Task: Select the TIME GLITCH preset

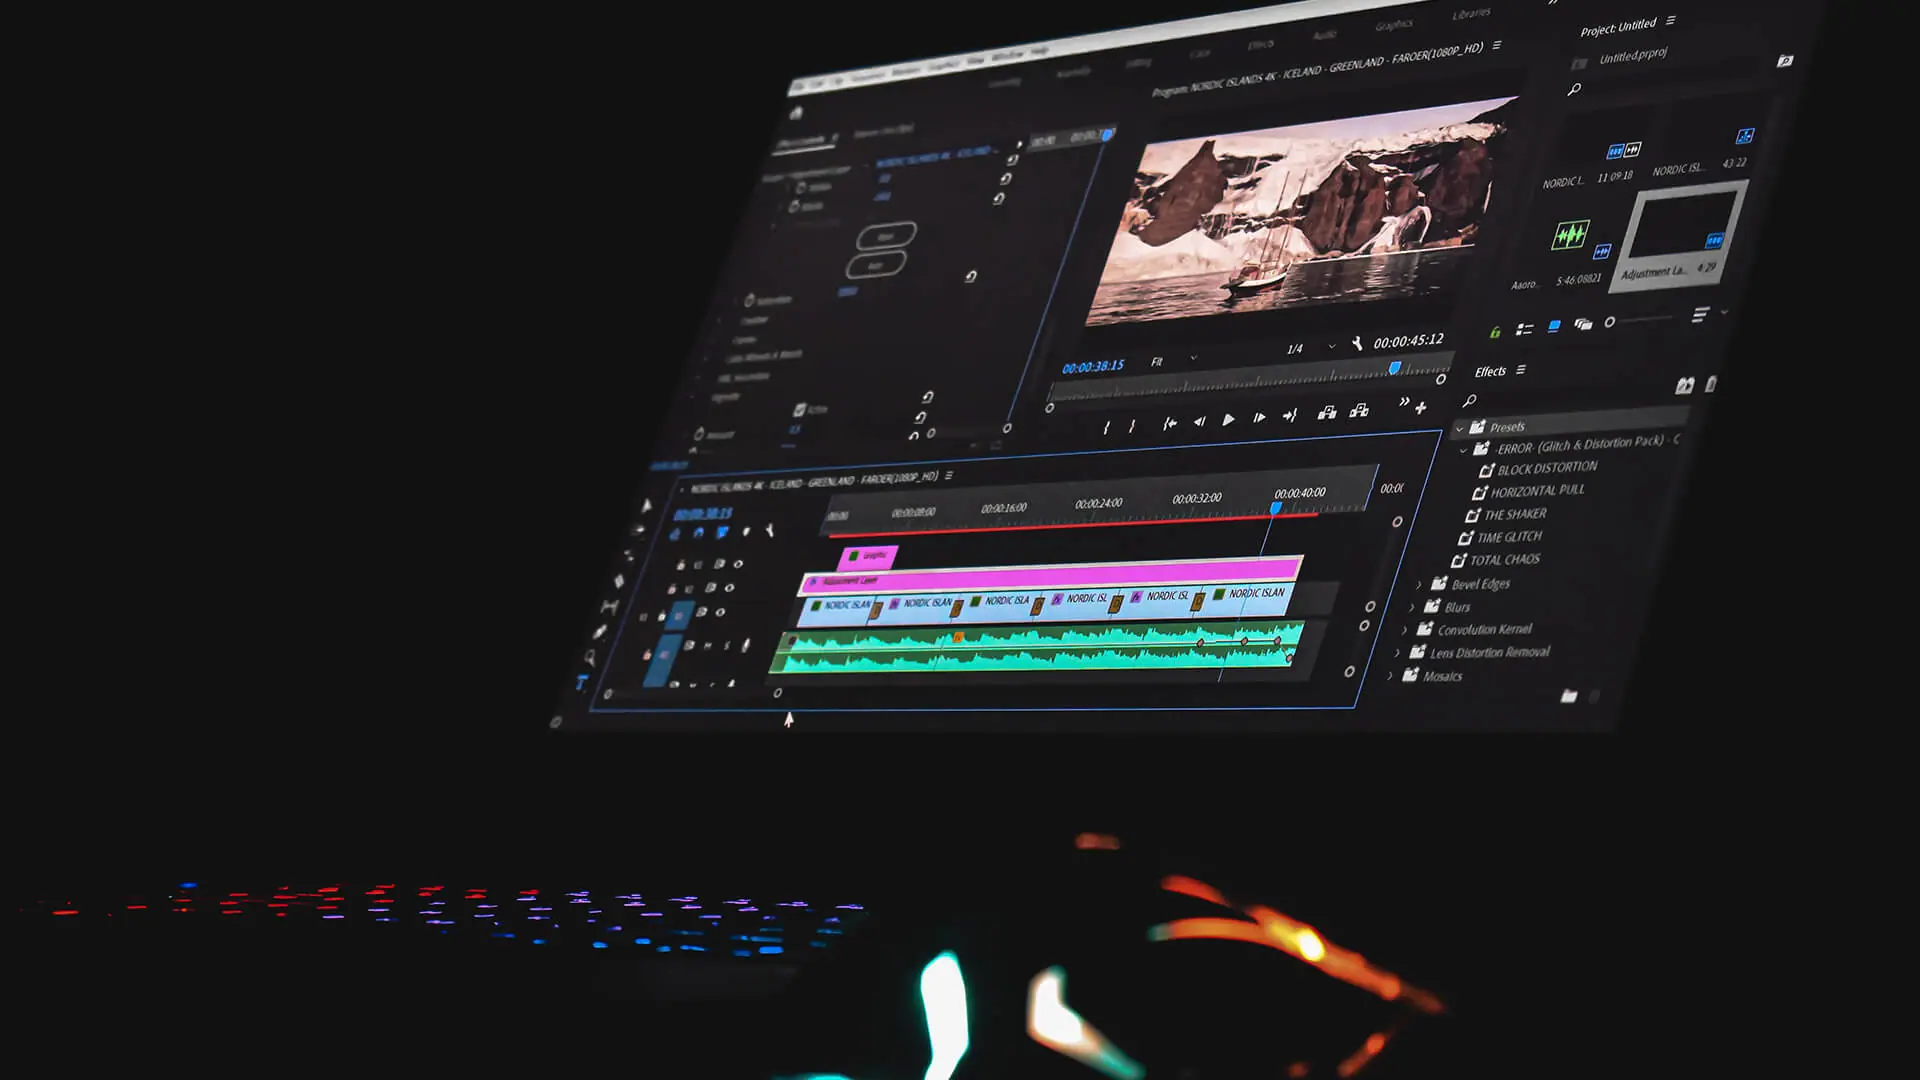Action: (x=1509, y=537)
